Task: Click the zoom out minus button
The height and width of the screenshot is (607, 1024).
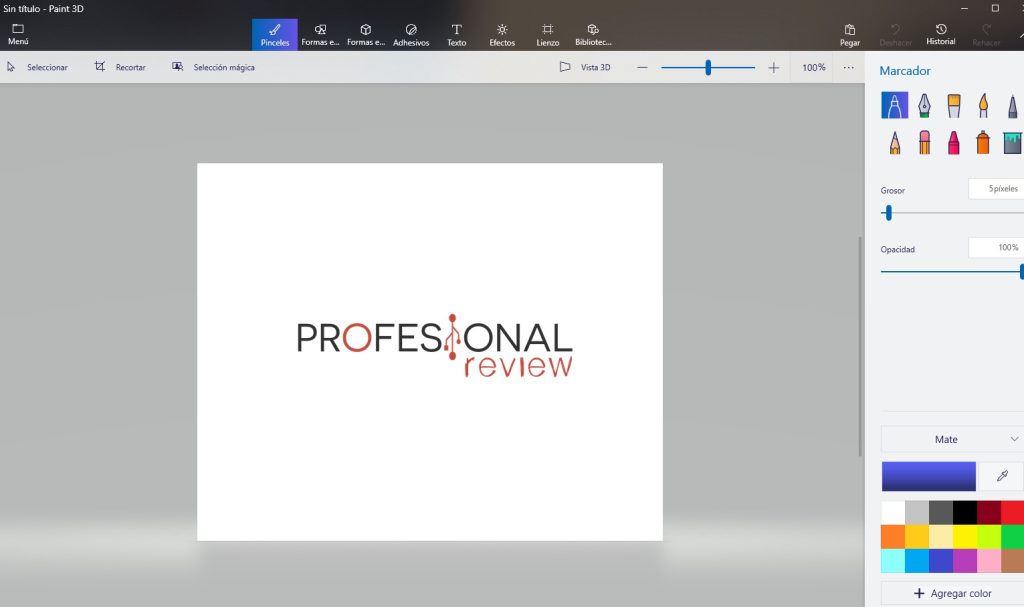Action: point(642,67)
